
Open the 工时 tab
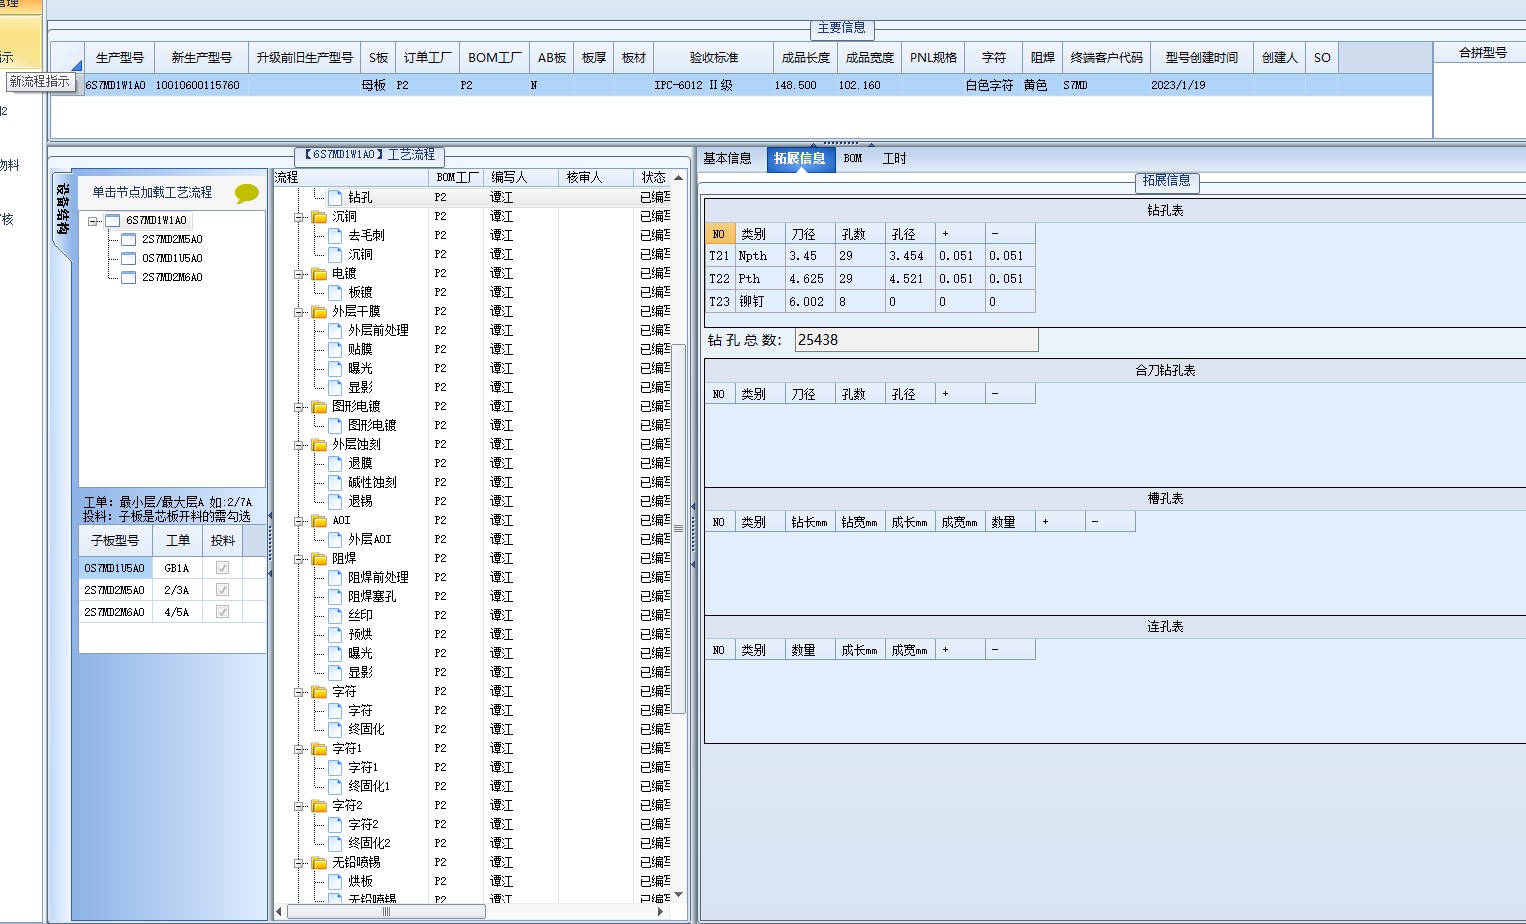895,159
